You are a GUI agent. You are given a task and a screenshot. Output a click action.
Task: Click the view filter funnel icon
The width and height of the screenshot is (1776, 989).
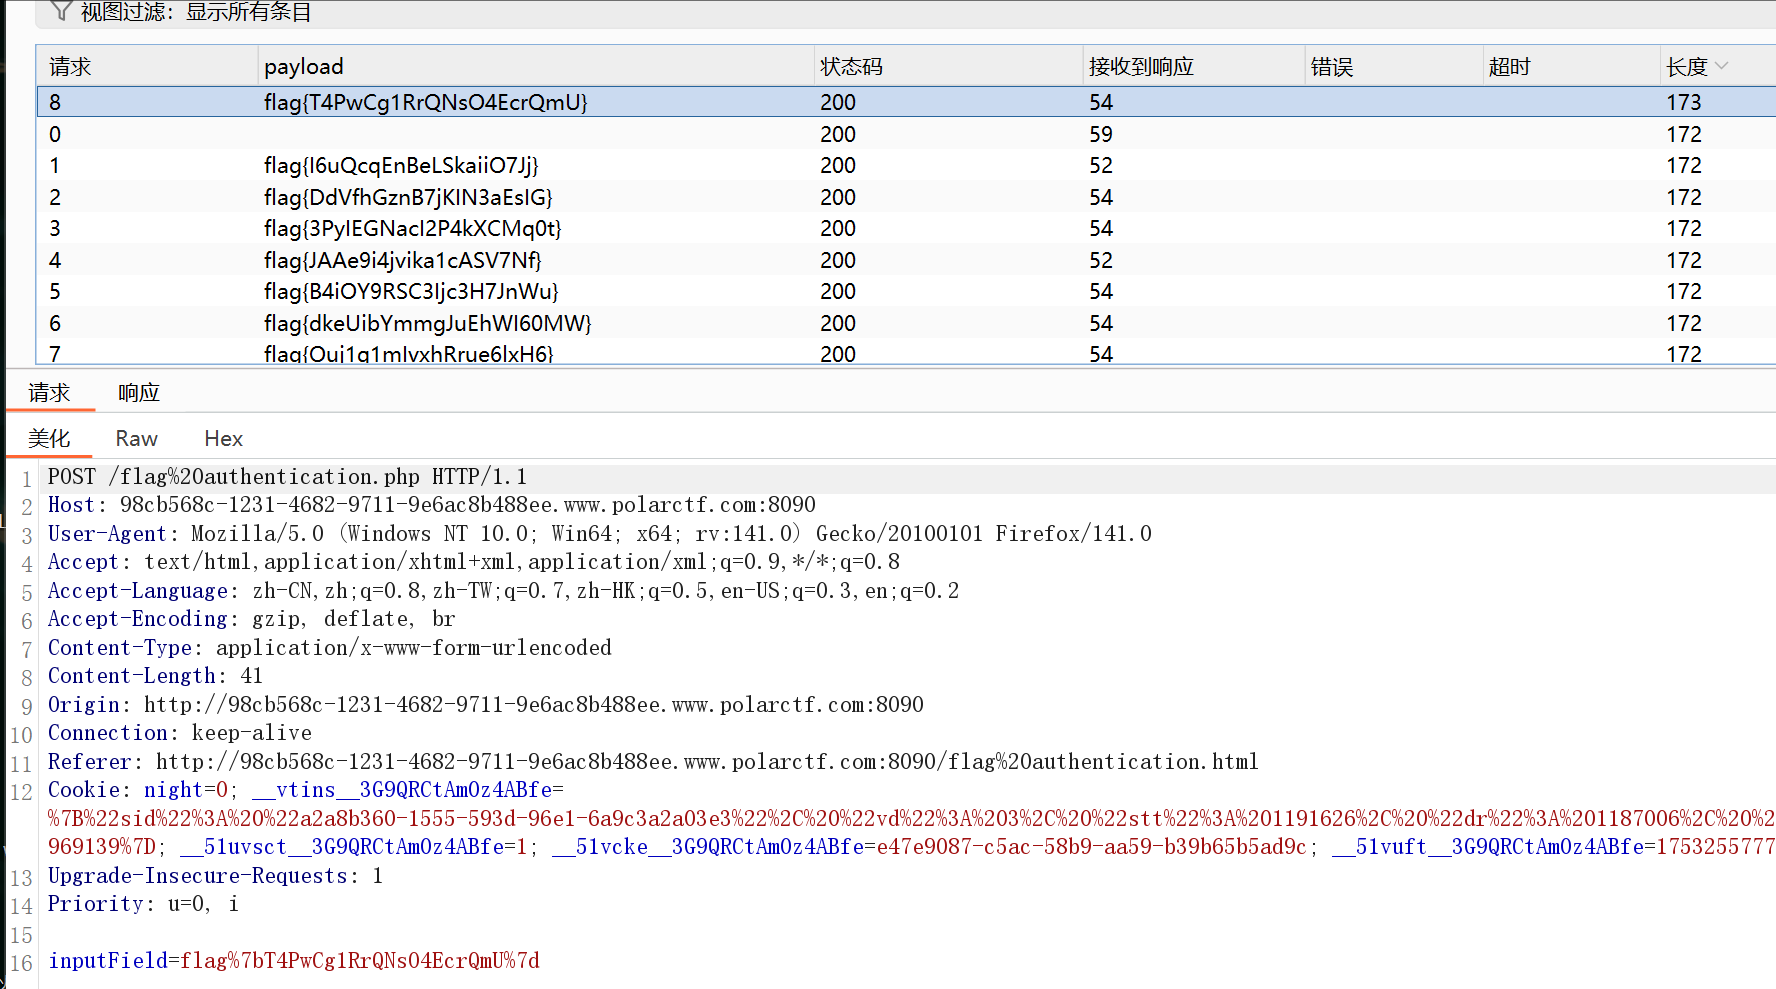coord(61,11)
